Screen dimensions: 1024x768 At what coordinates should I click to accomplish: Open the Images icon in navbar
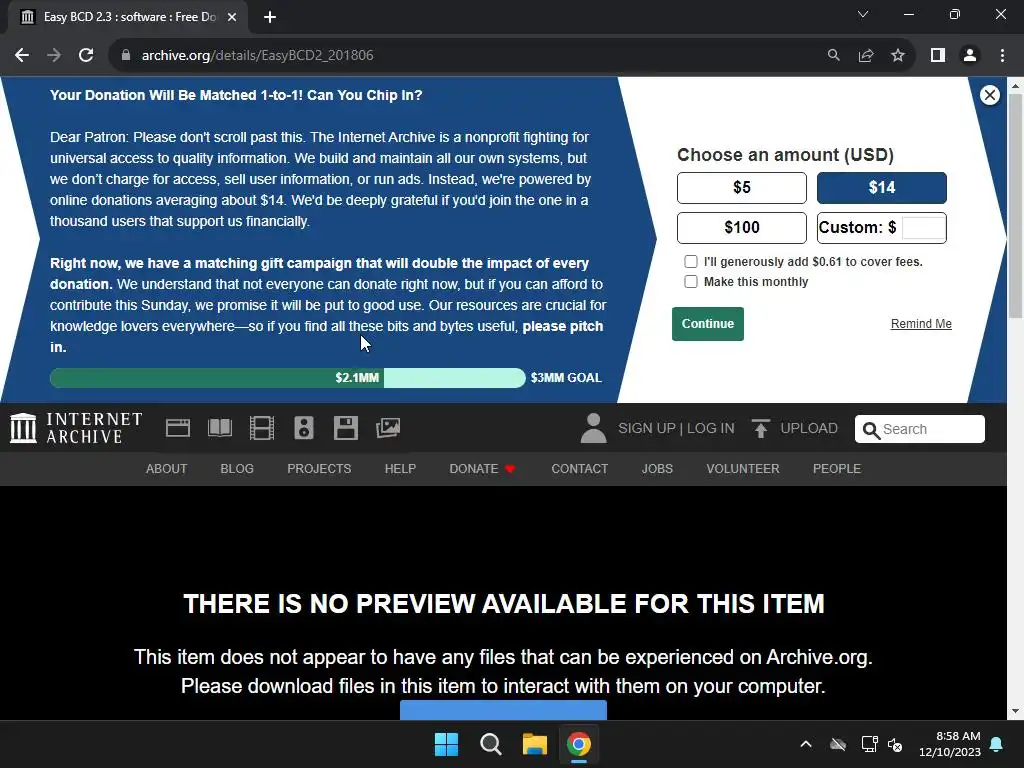[388, 428]
